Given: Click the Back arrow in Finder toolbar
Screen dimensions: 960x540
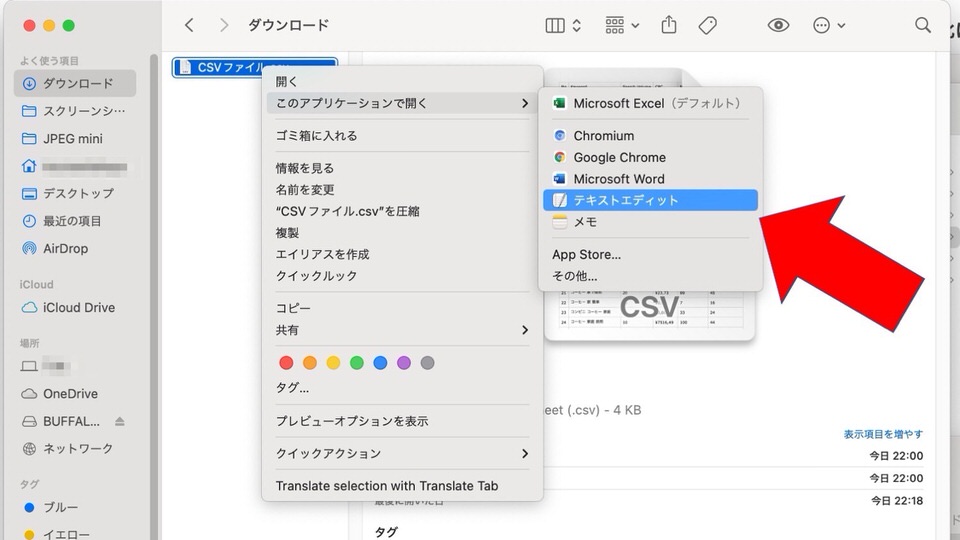Looking at the screenshot, I should (x=190, y=26).
